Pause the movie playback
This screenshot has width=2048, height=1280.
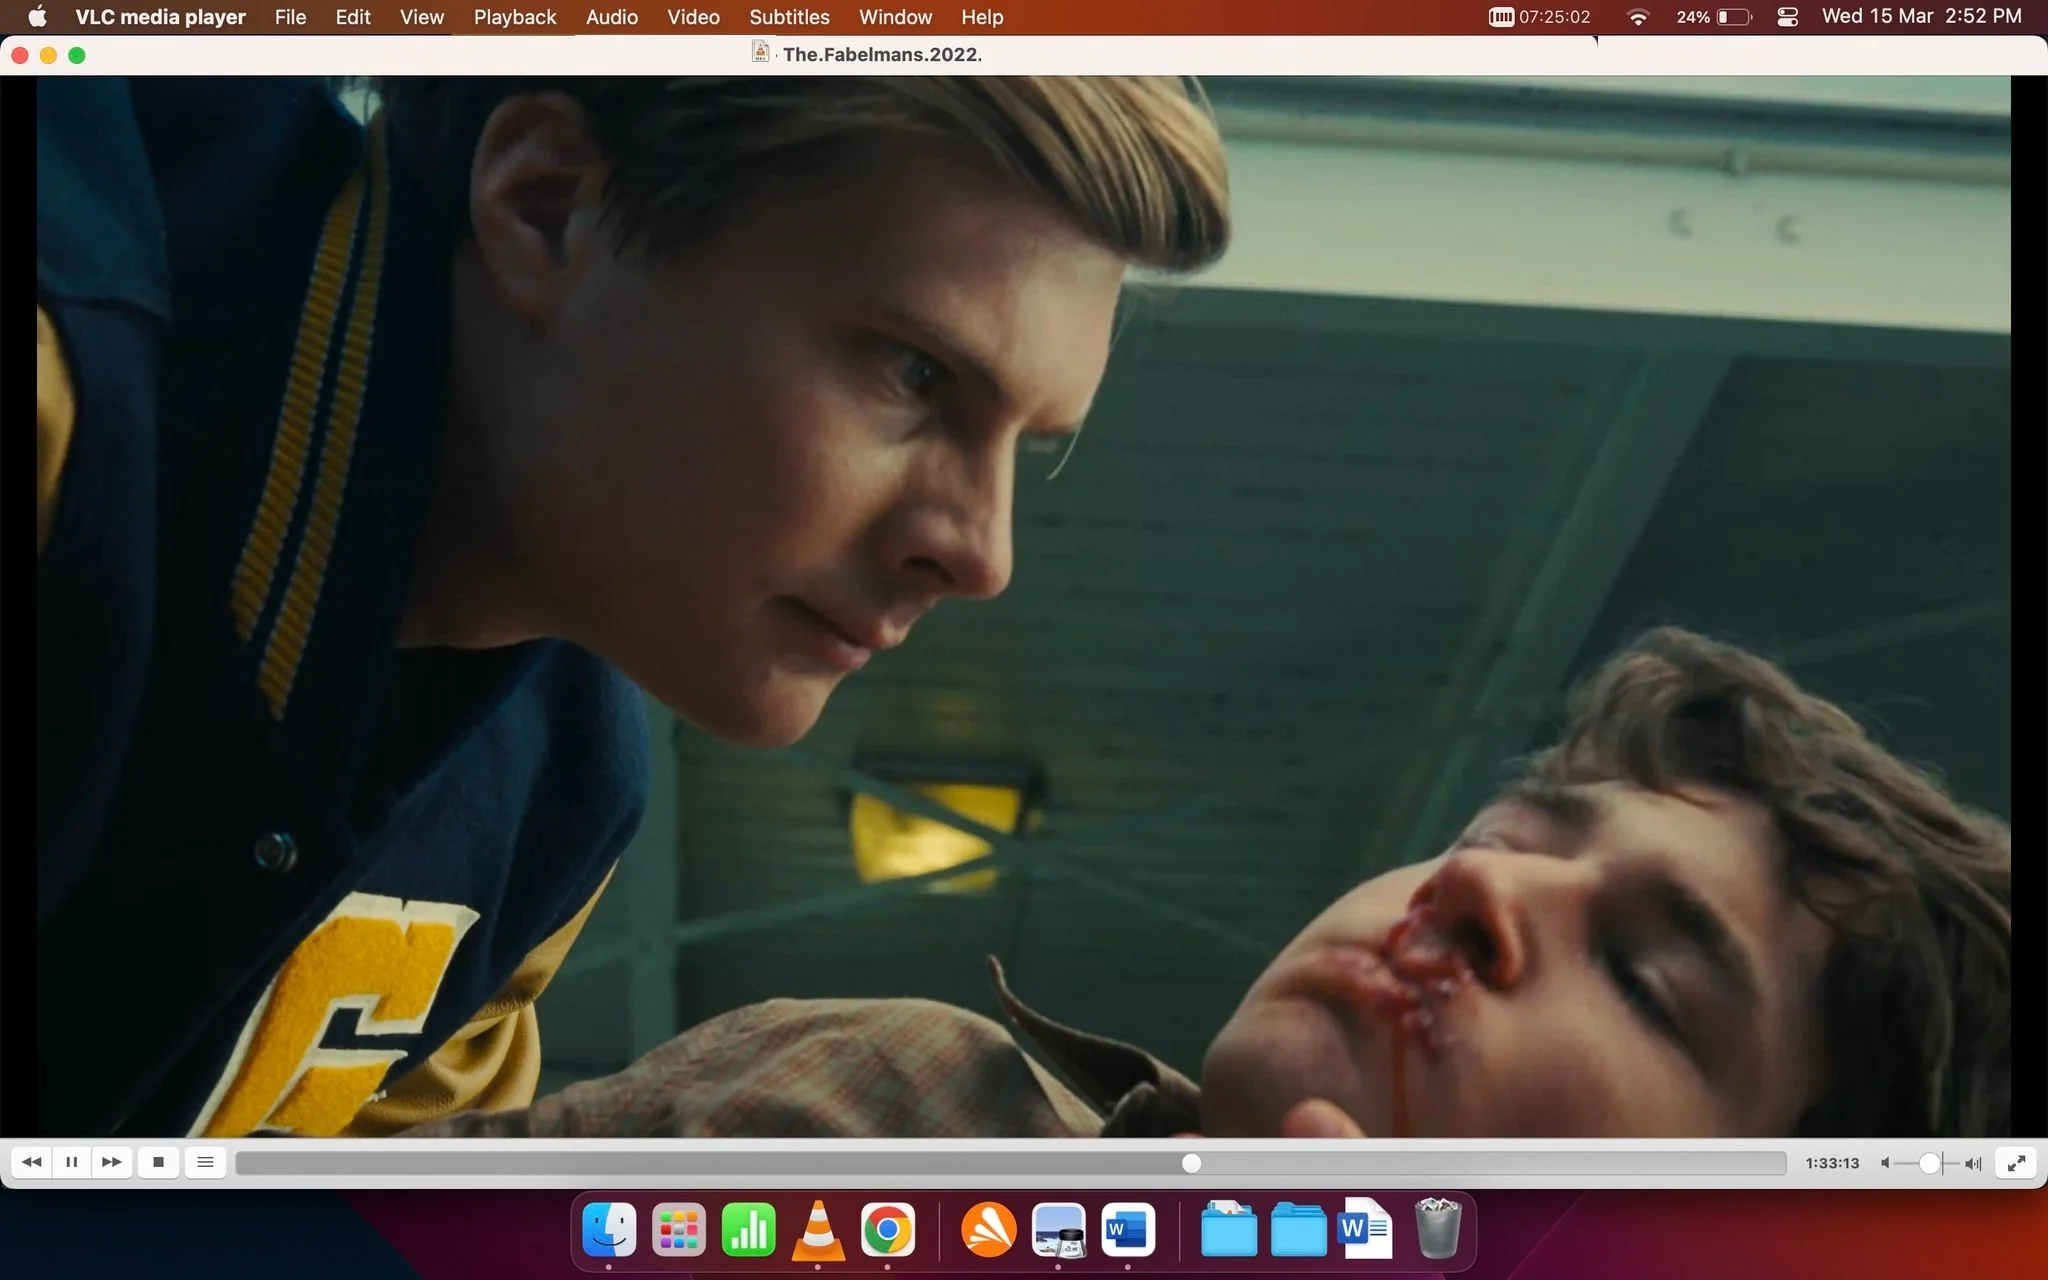pyautogui.click(x=71, y=1162)
